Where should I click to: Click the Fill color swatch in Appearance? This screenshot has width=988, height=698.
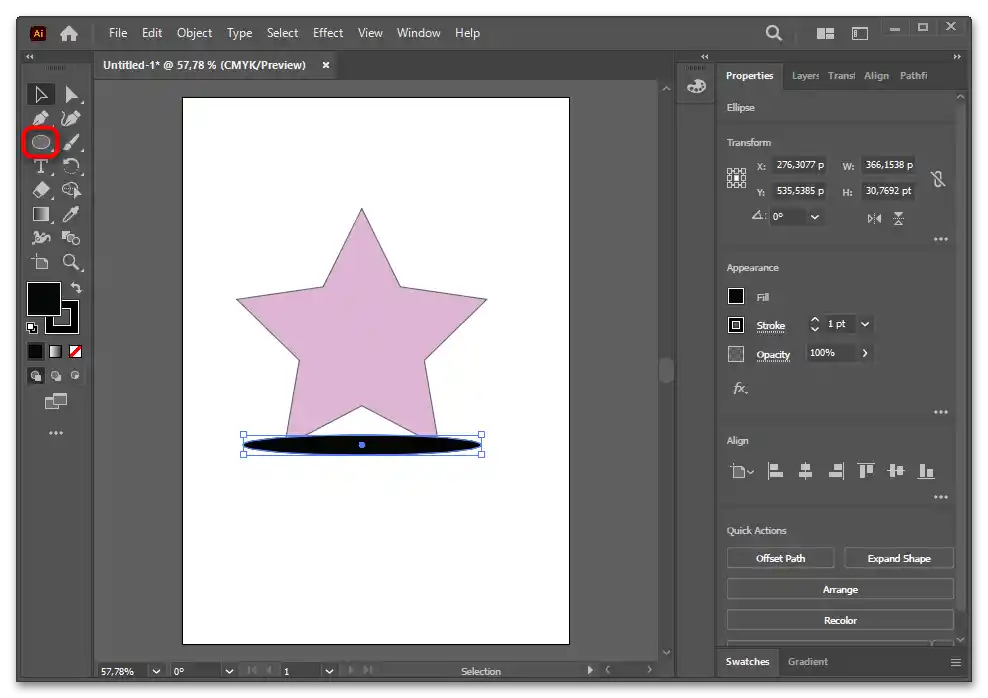click(x=736, y=297)
